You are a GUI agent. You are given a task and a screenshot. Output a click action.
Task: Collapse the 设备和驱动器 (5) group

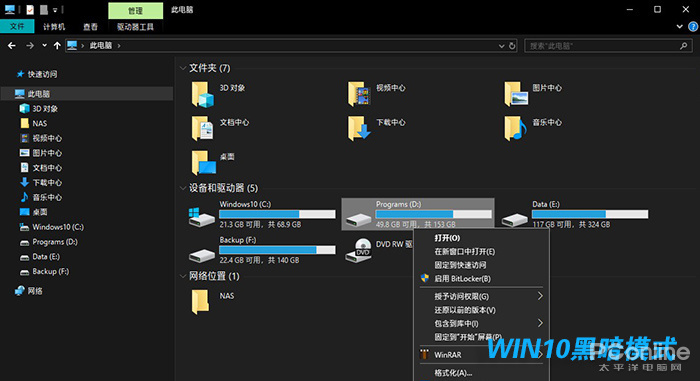(x=183, y=188)
